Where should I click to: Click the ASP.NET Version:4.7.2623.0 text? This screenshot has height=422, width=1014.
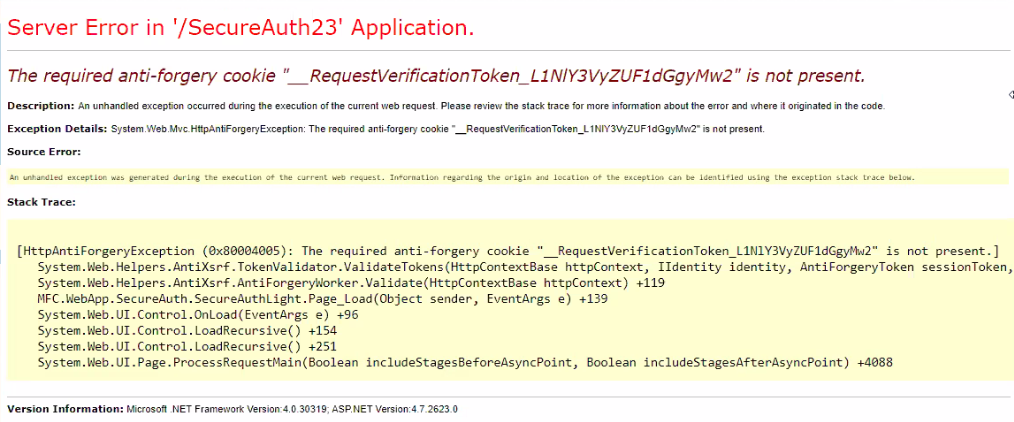pyautogui.click(x=396, y=409)
